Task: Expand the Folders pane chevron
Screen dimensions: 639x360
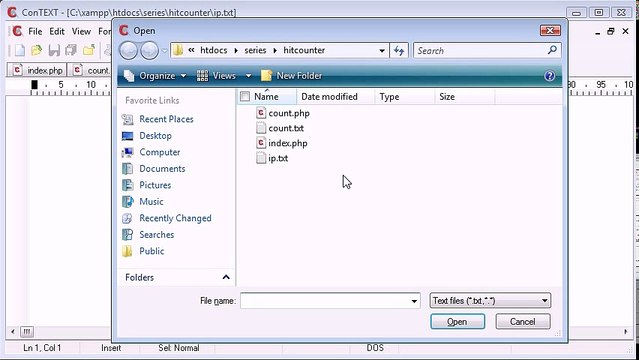Action: point(226,277)
